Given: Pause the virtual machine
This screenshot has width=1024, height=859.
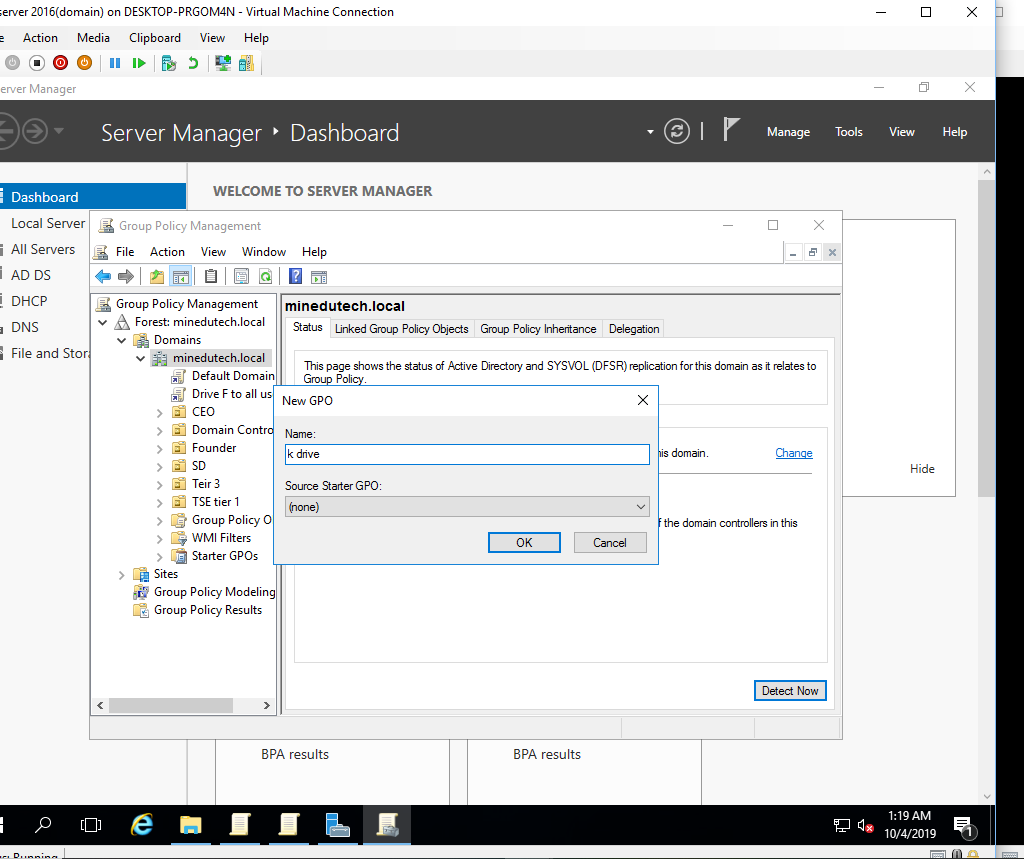Looking at the screenshot, I should point(115,63).
